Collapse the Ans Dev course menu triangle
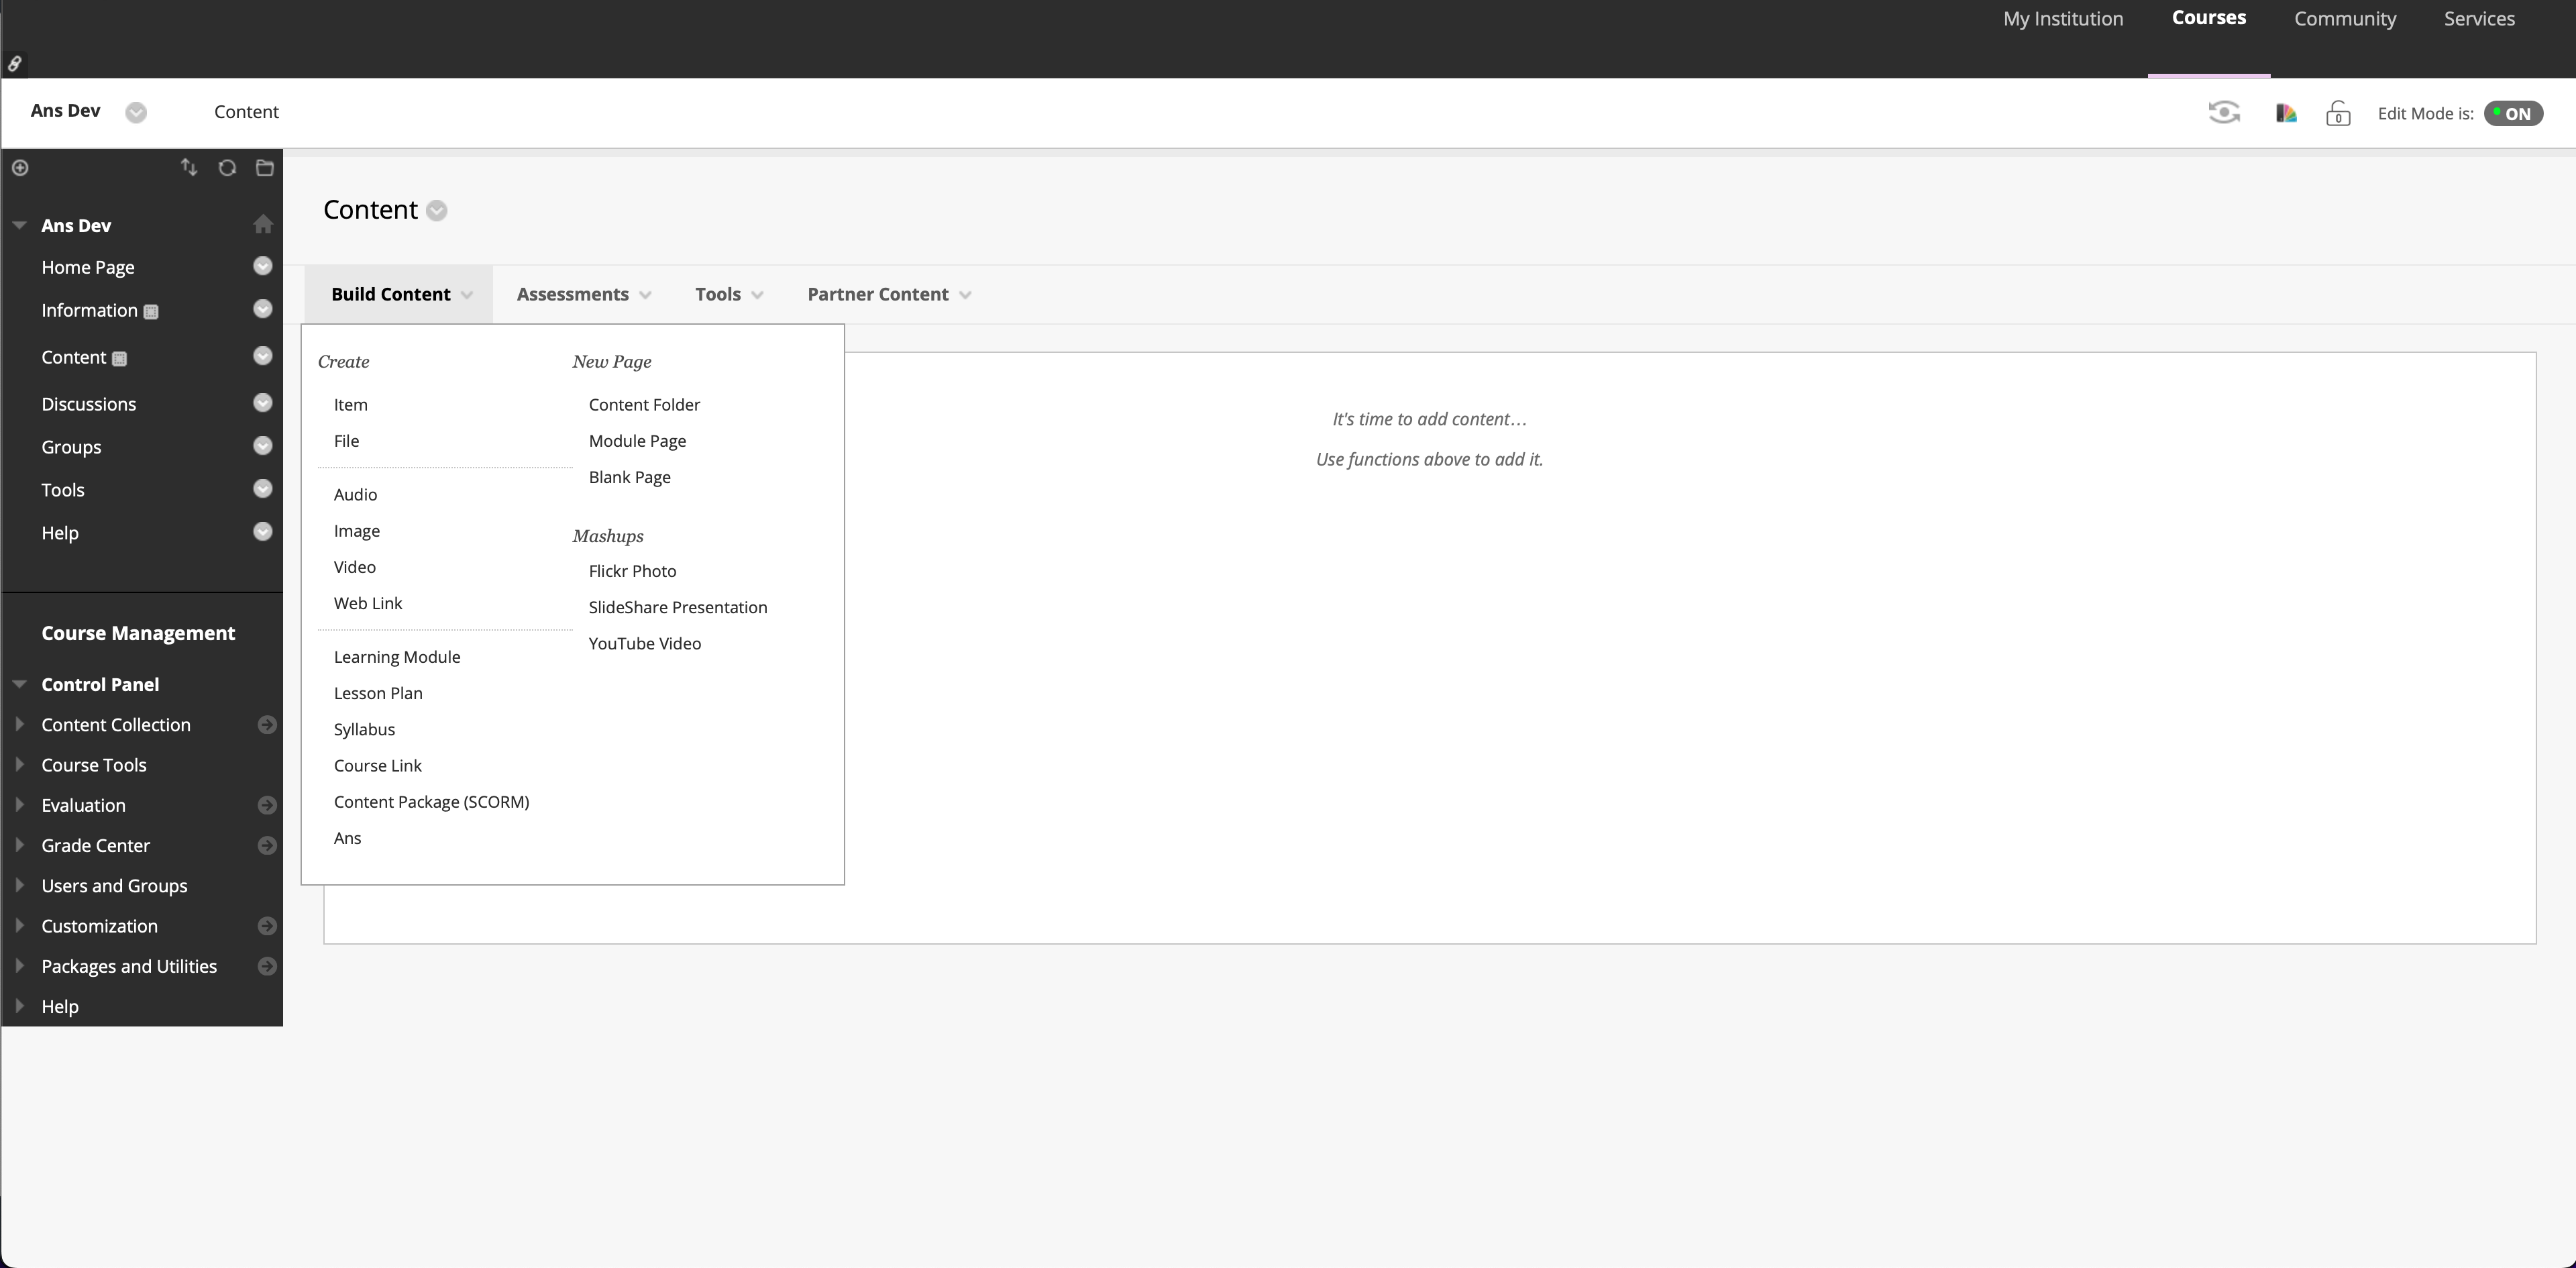The width and height of the screenshot is (2576, 1268). [x=19, y=225]
